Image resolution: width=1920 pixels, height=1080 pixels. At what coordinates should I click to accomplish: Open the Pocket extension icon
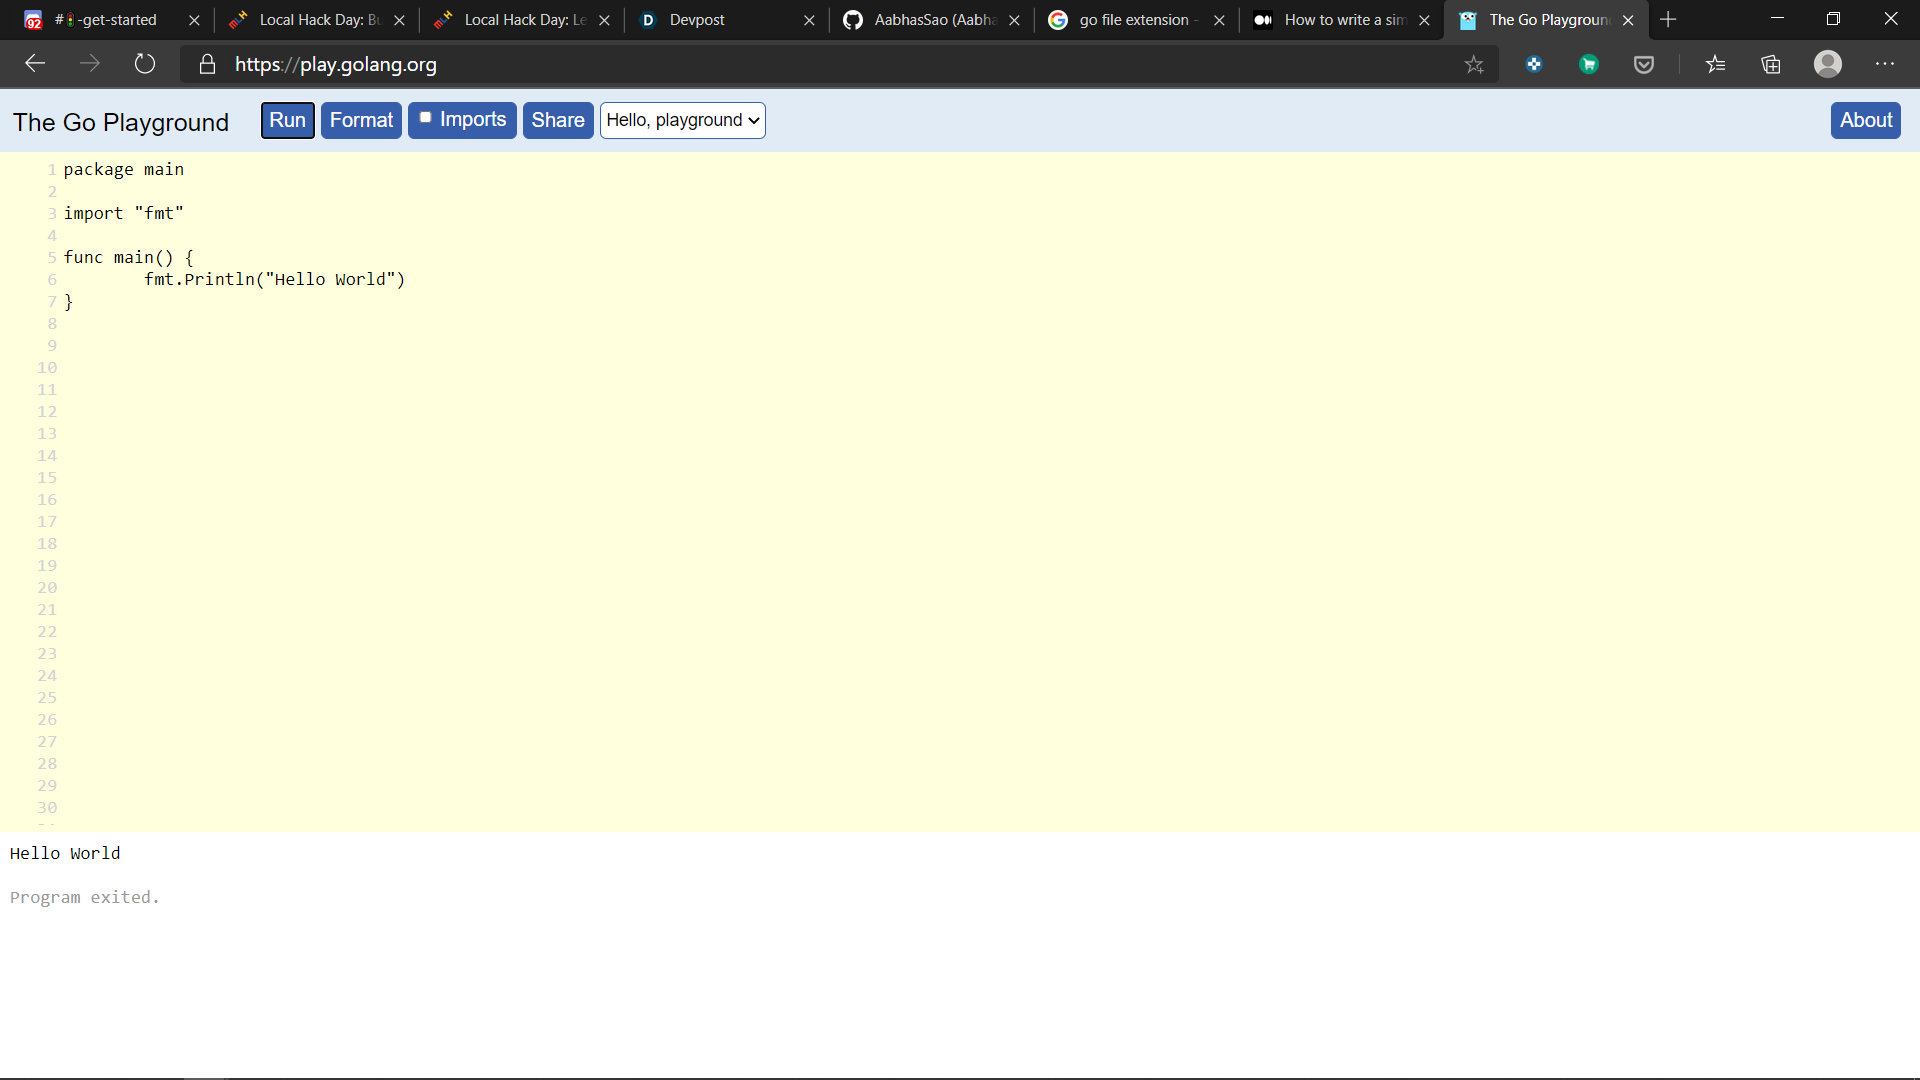pyautogui.click(x=1644, y=65)
